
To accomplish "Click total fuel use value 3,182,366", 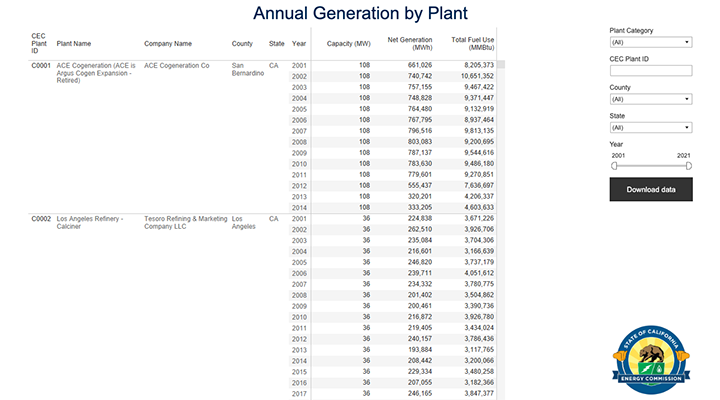I will pos(479,383).
